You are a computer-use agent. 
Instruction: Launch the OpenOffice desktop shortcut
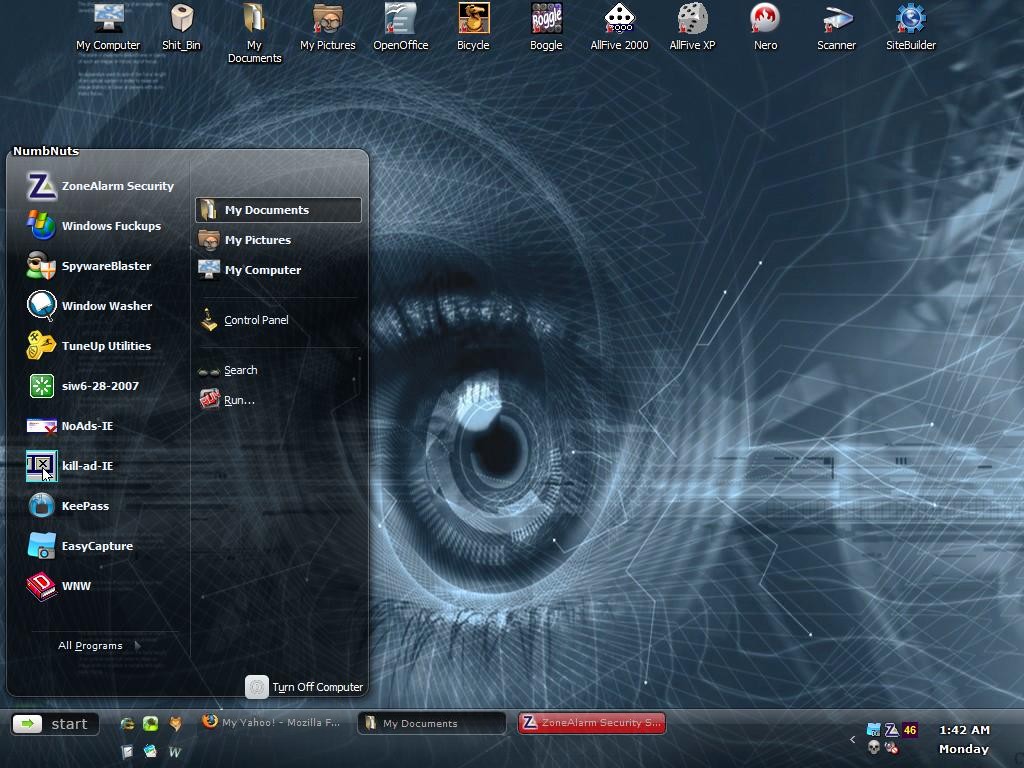point(400,27)
